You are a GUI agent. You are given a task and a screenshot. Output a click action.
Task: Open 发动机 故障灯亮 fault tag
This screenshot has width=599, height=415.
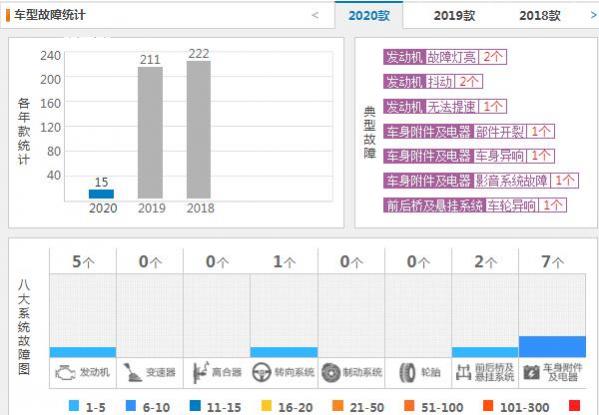[x=445, y=57]
